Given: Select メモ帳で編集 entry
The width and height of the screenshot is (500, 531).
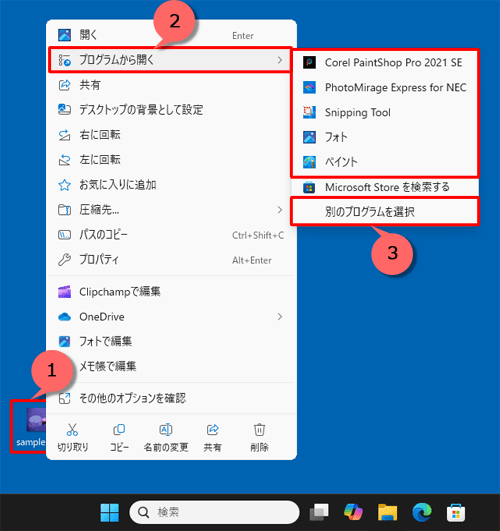Looking at the screenshot, I should coord(171,366).
